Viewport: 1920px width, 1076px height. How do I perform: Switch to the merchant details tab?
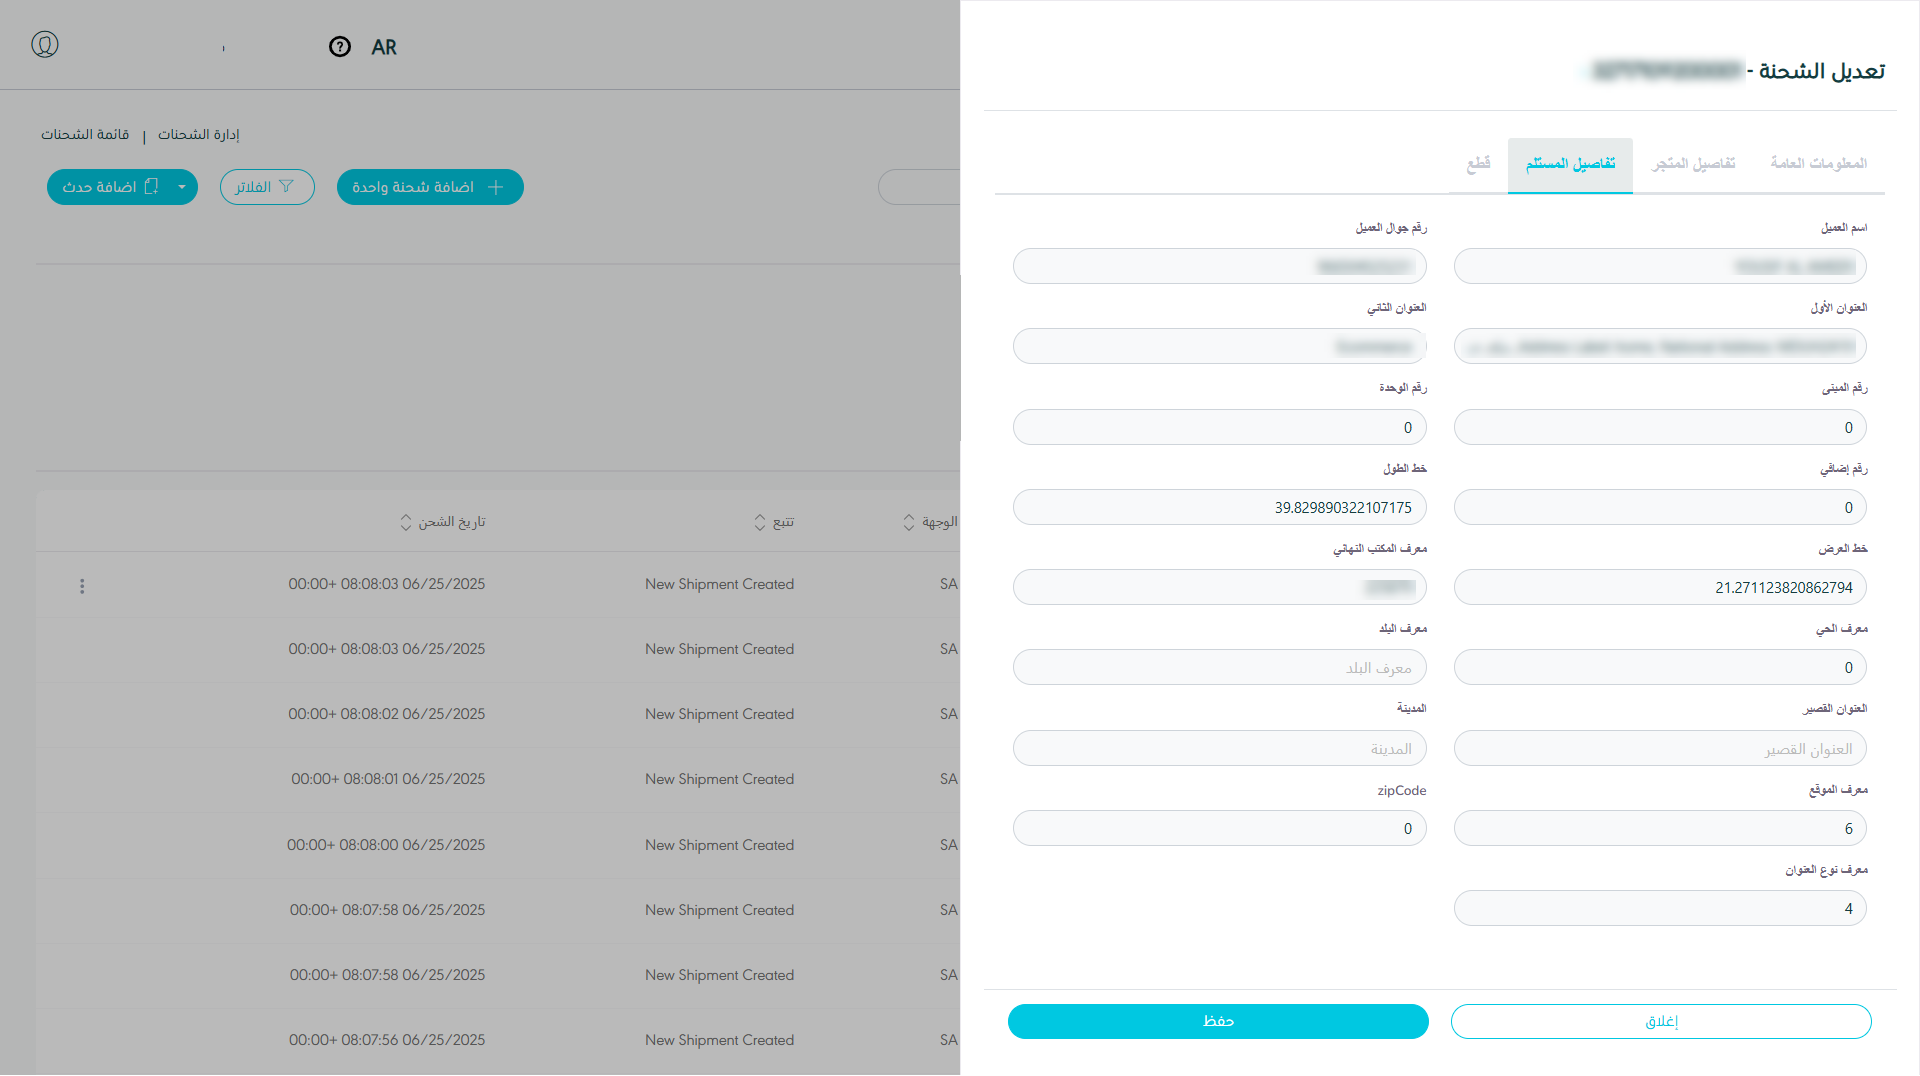(x=1693, y=163)
